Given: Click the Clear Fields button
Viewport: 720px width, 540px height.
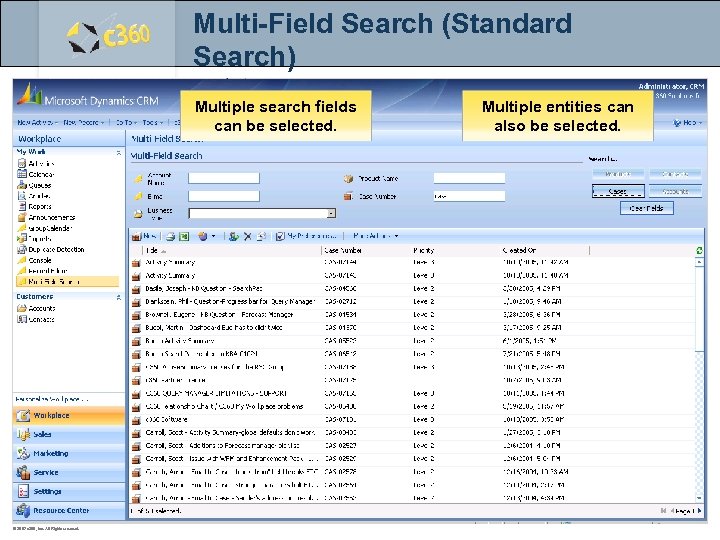Looking at the screenshot, I should tap(647, 208).
